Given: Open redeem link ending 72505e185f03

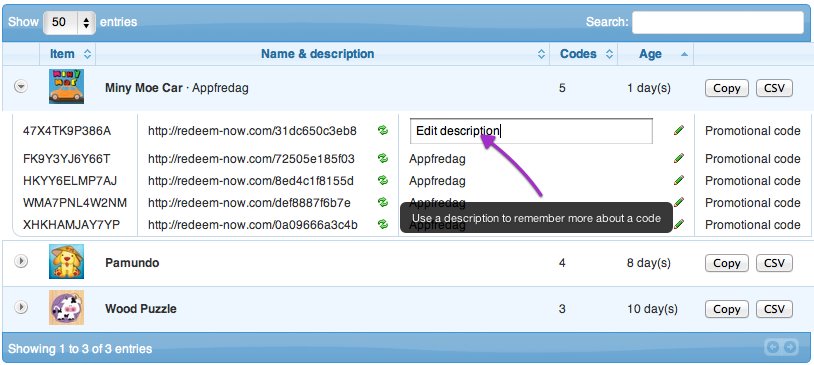Looking at the screenshot, I should pos(251,158).
